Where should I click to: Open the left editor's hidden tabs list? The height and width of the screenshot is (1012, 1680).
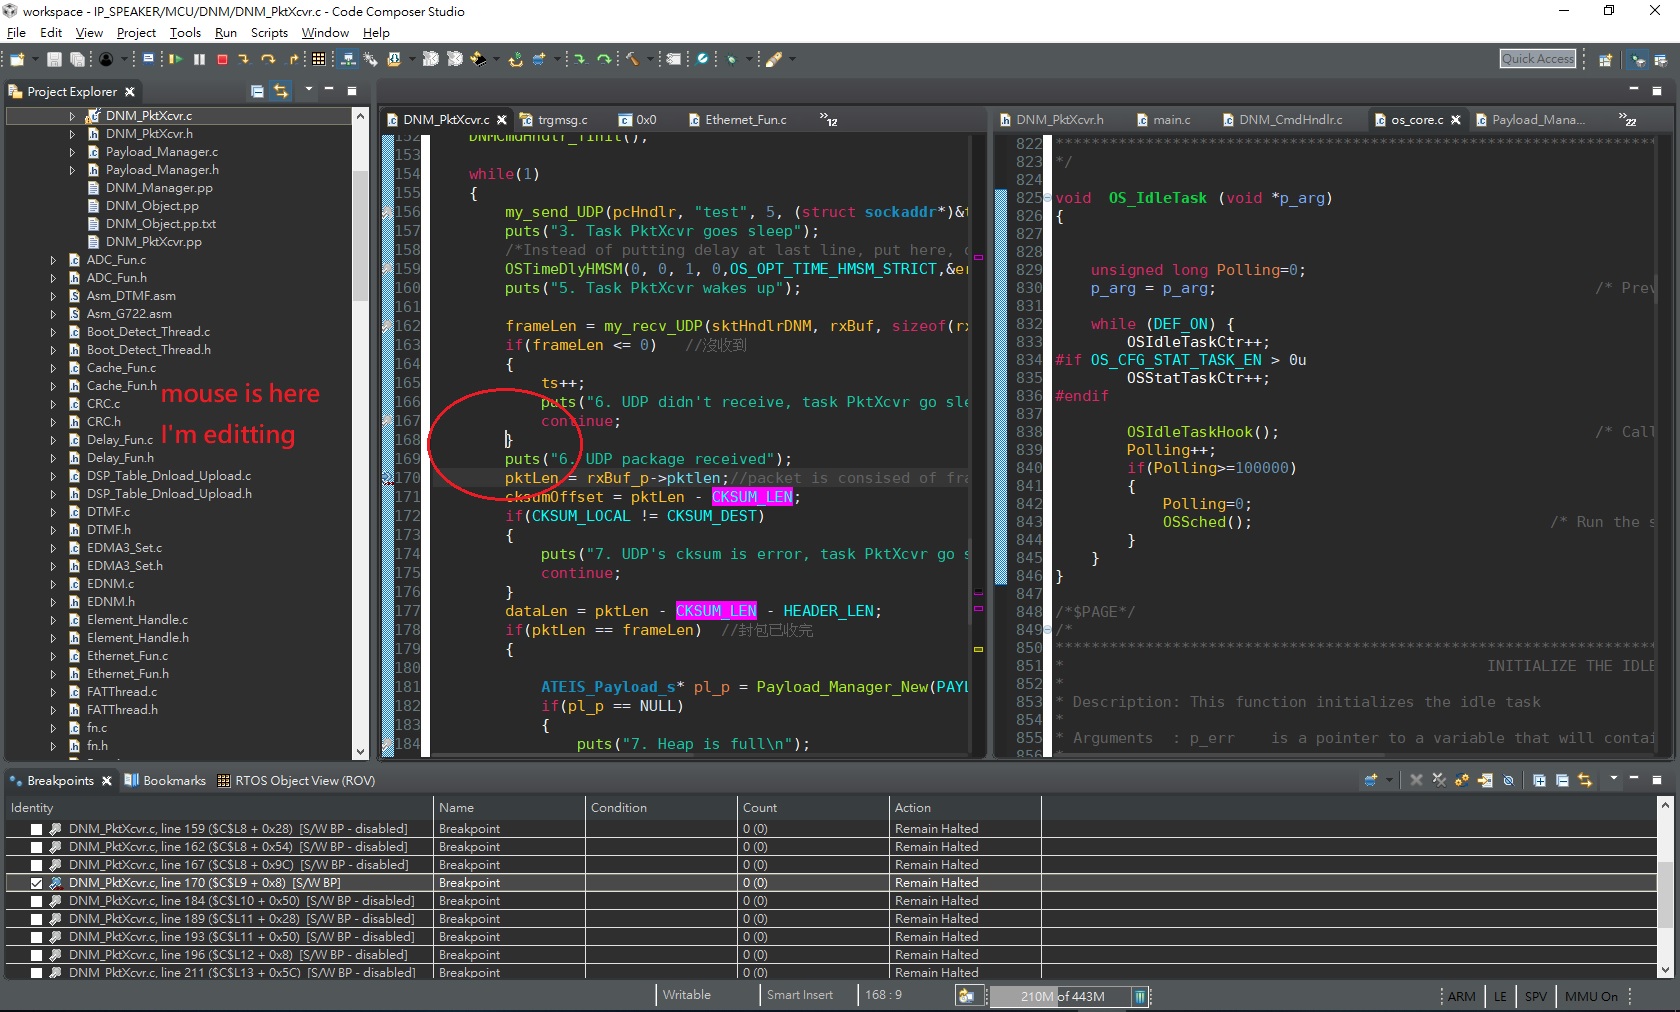pos(828,120)
